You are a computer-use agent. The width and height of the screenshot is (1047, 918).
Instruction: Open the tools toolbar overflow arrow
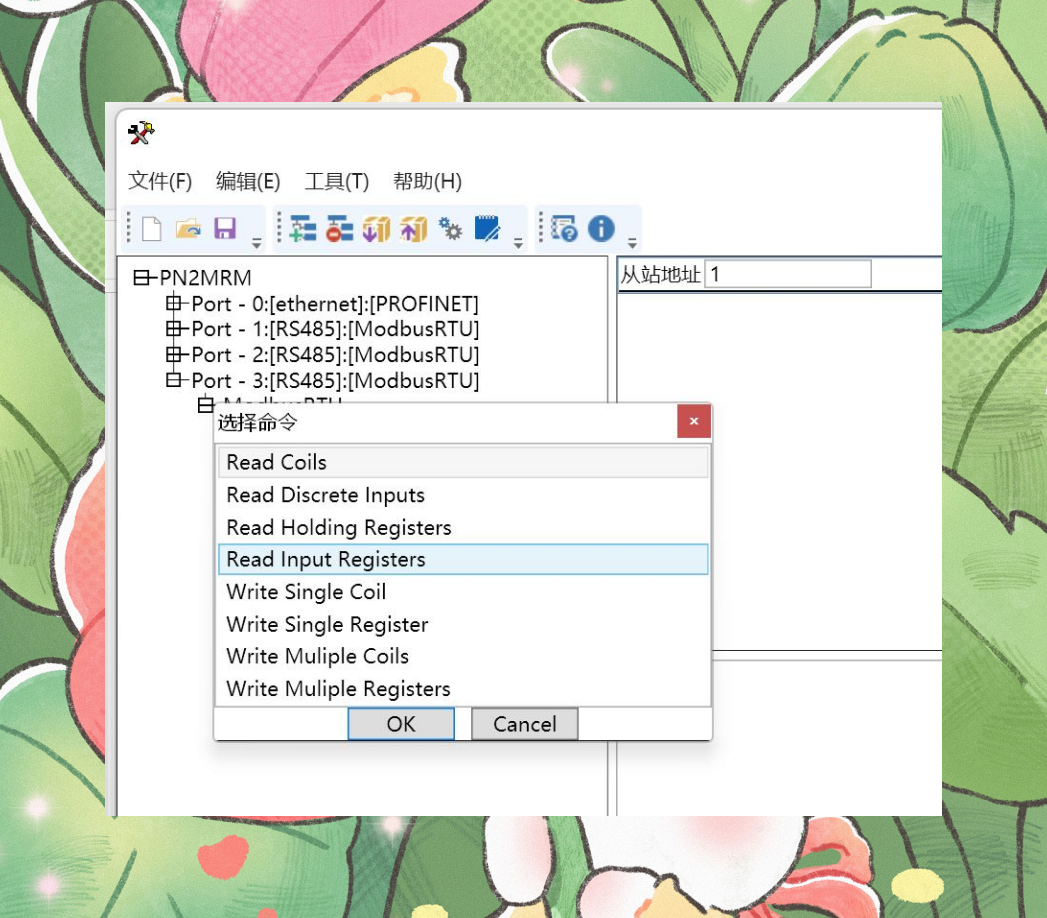pyautogui.click(x=518, y=243)
